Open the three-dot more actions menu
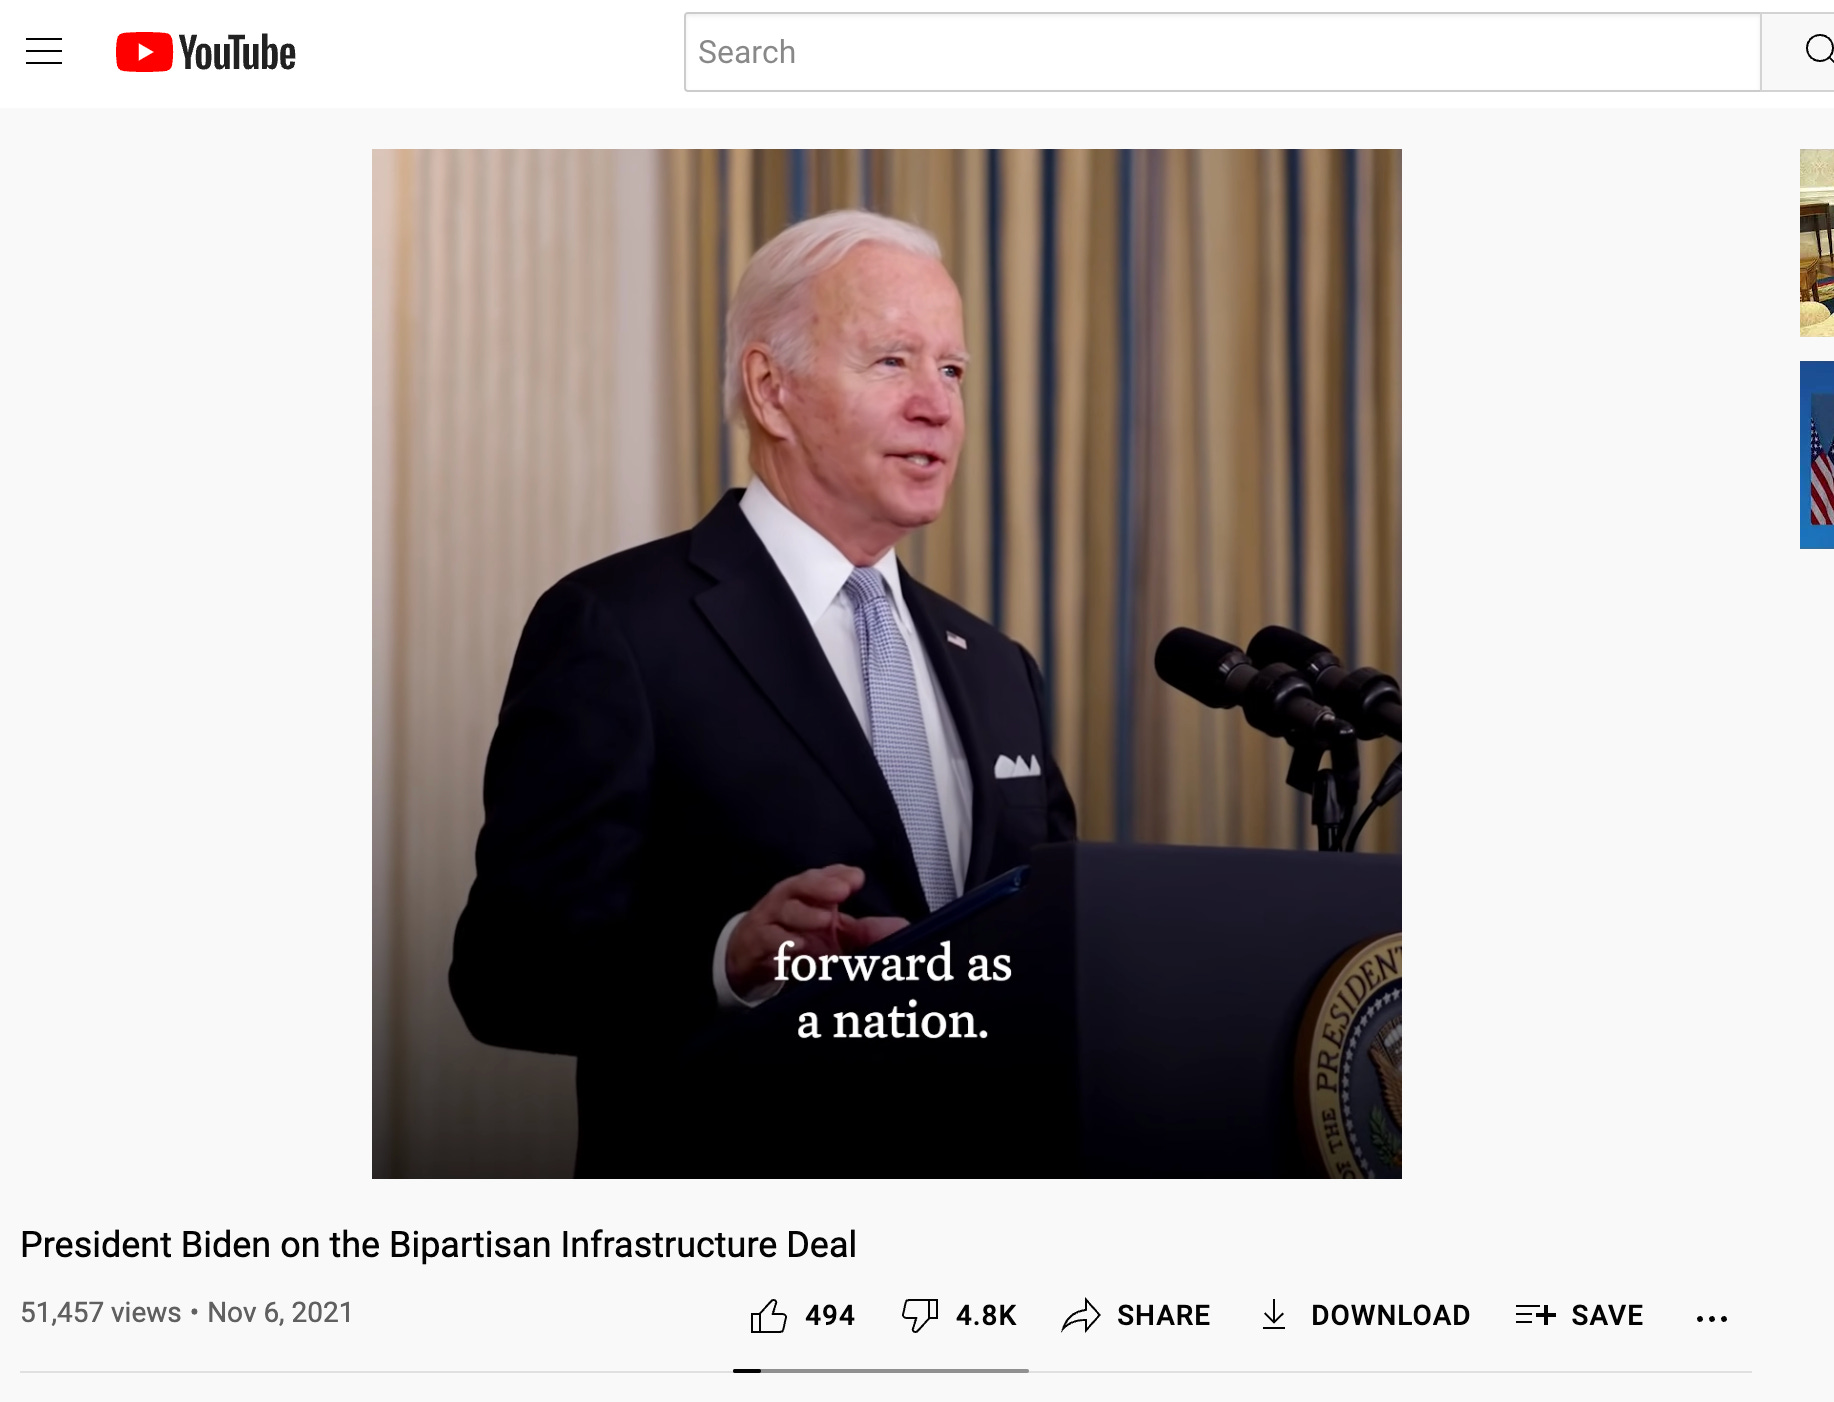This screenshot has width=1834, height=1402. tap(1712, 1319)
